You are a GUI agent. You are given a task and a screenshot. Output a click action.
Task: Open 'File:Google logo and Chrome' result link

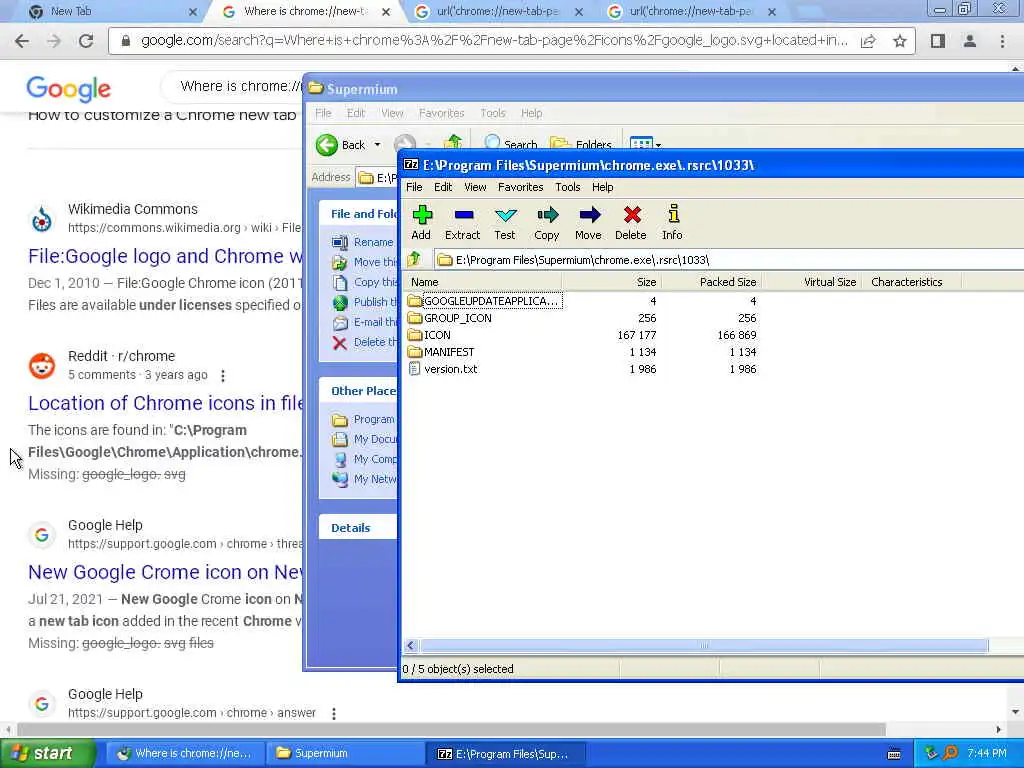pyautogui.click(x=165, y=256)
